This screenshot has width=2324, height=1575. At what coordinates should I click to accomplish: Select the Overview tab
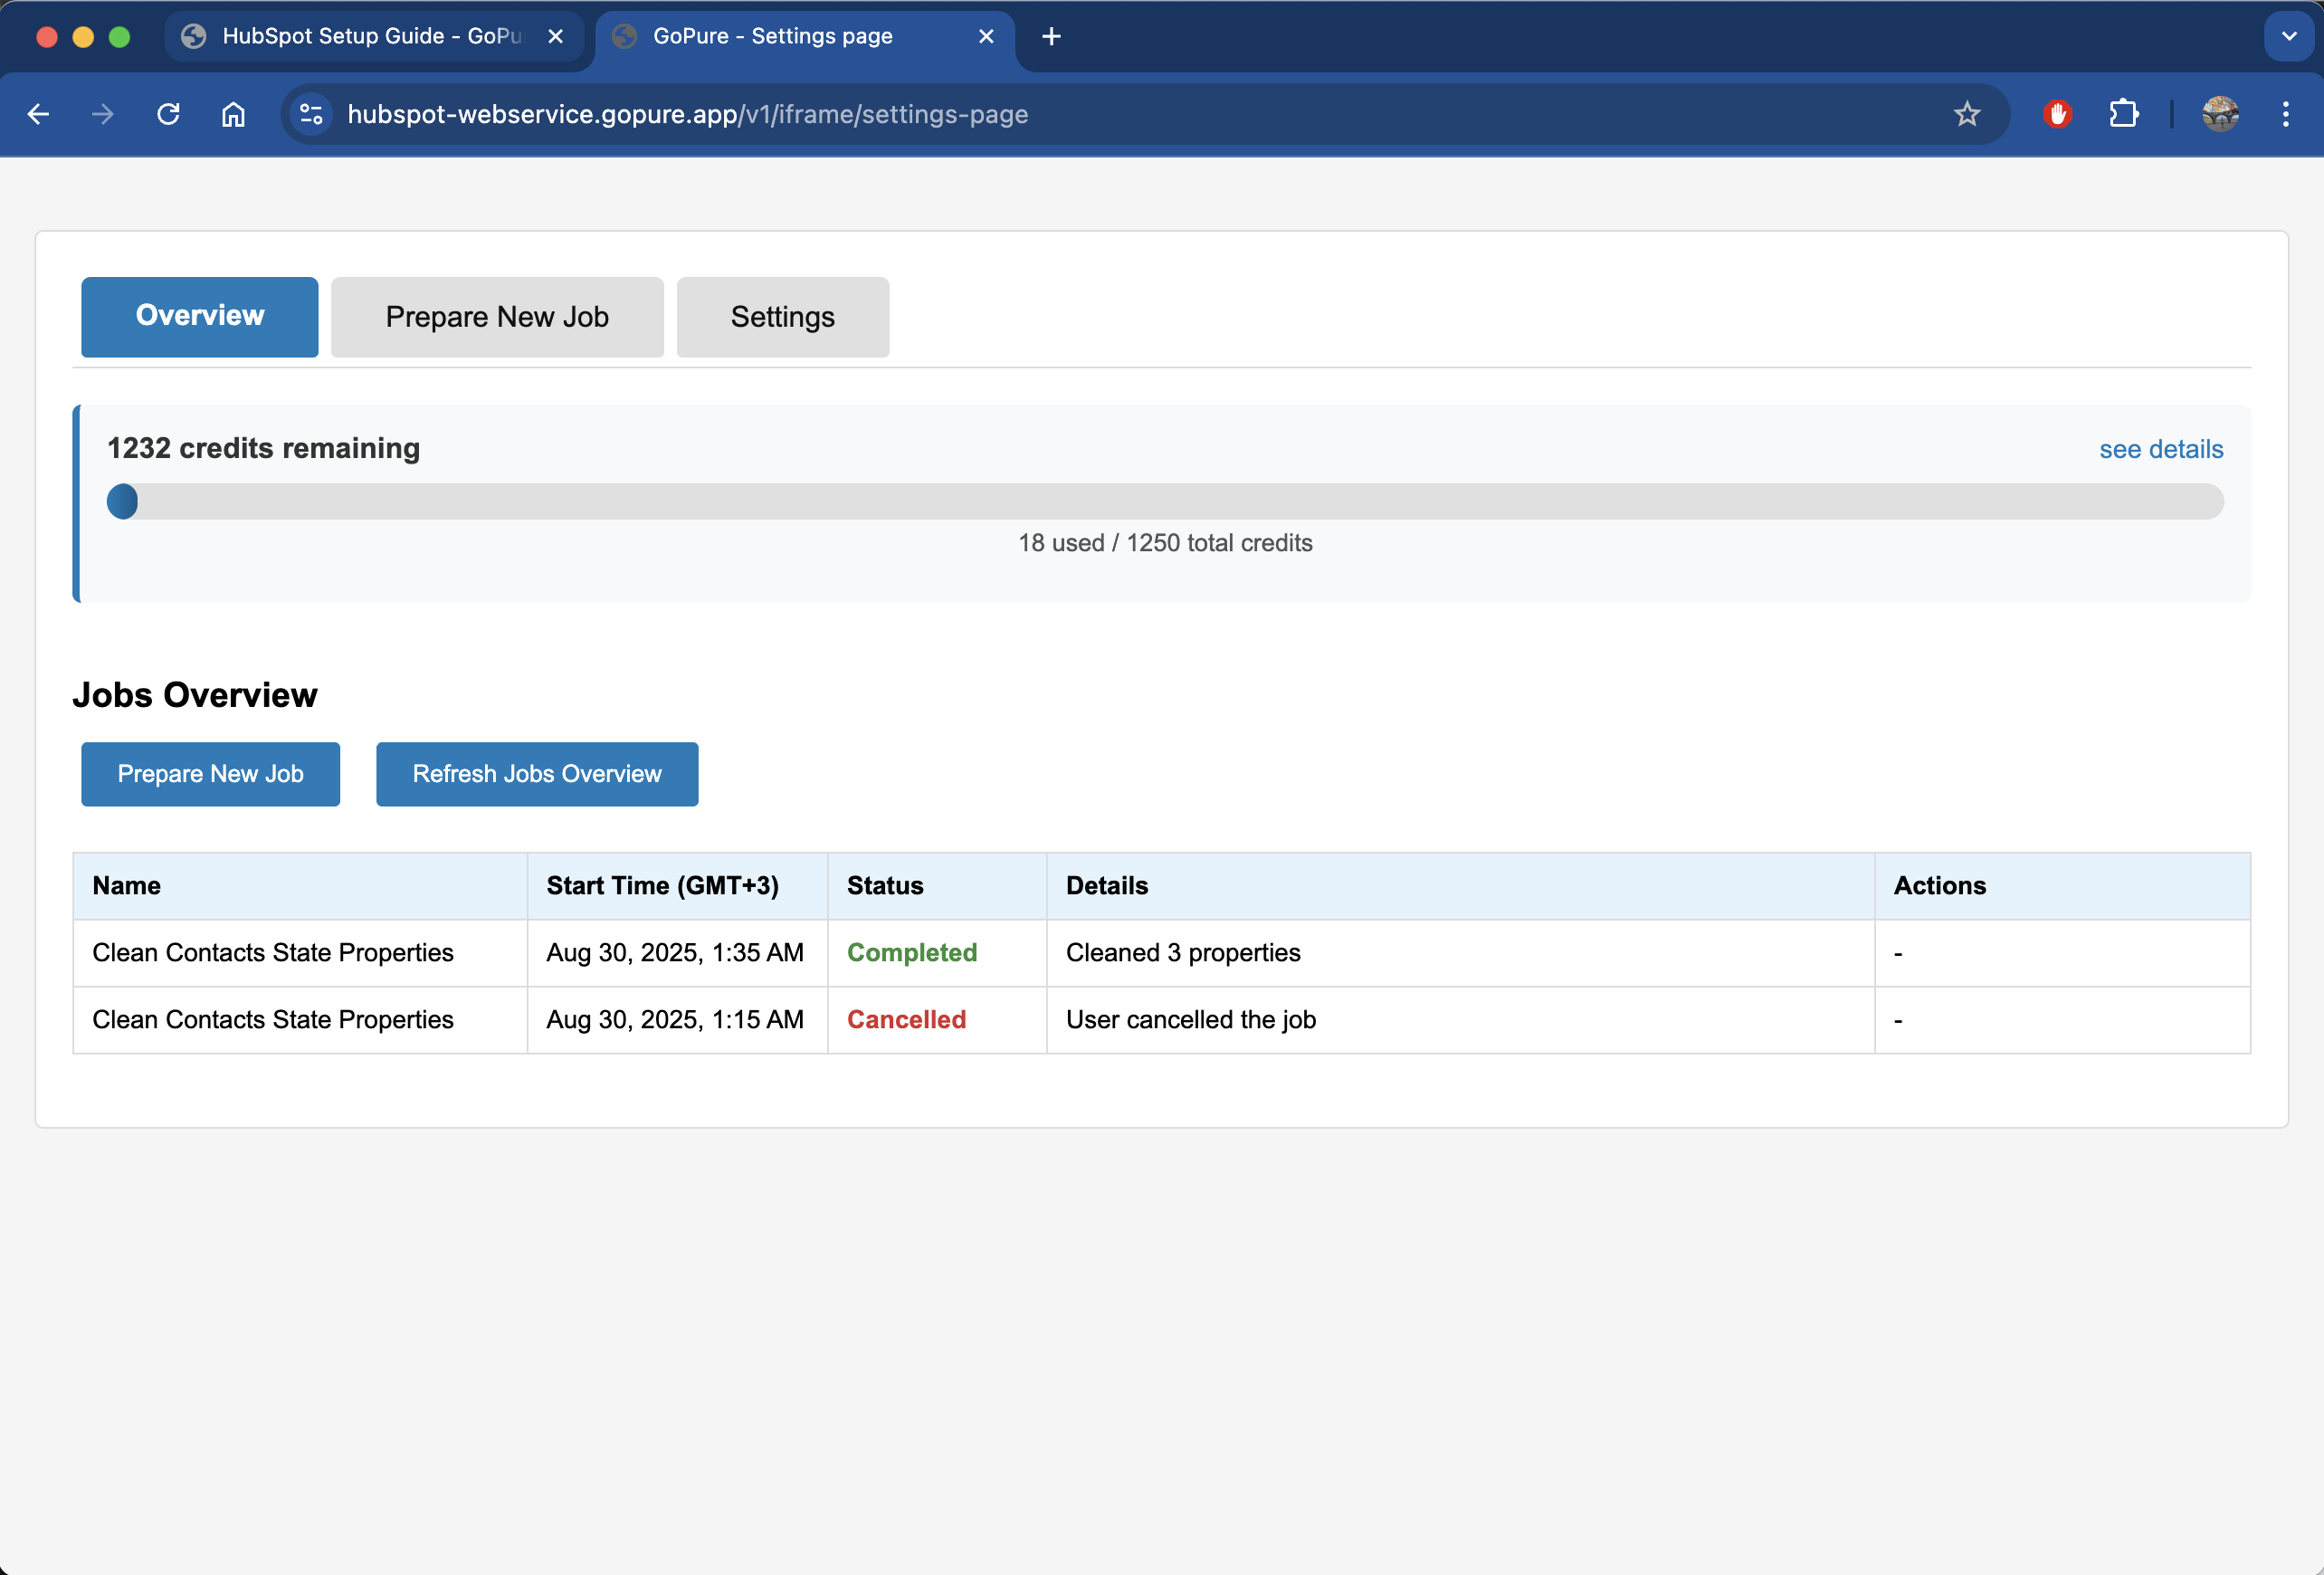pos(200,317)
